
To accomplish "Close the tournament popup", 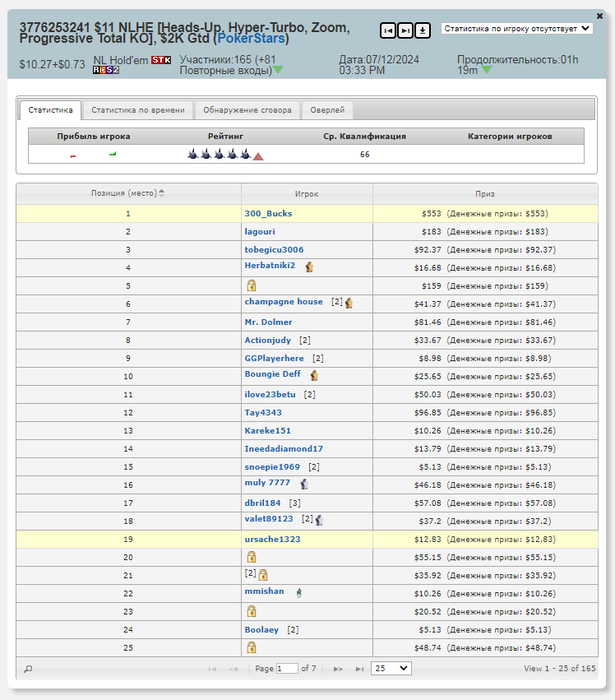I will tap(599, 16).
